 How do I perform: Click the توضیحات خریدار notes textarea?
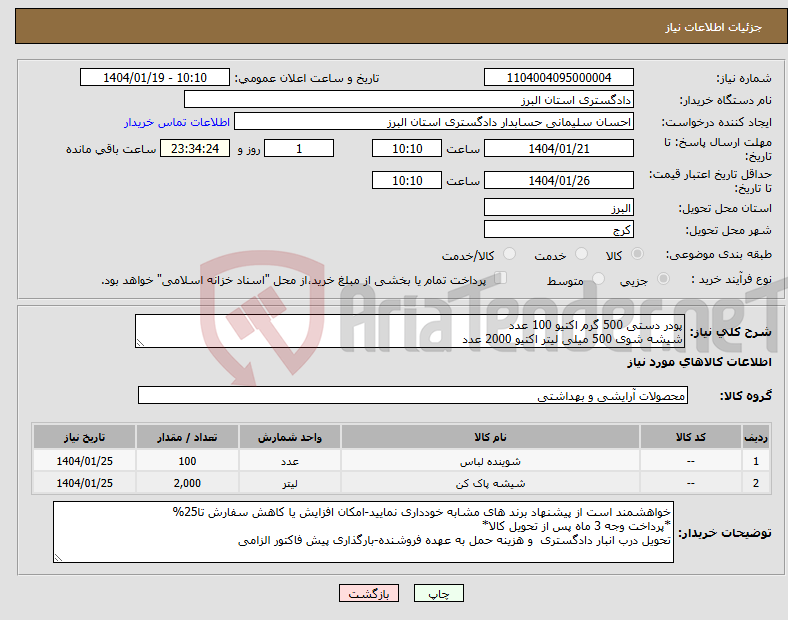point(363,532)
